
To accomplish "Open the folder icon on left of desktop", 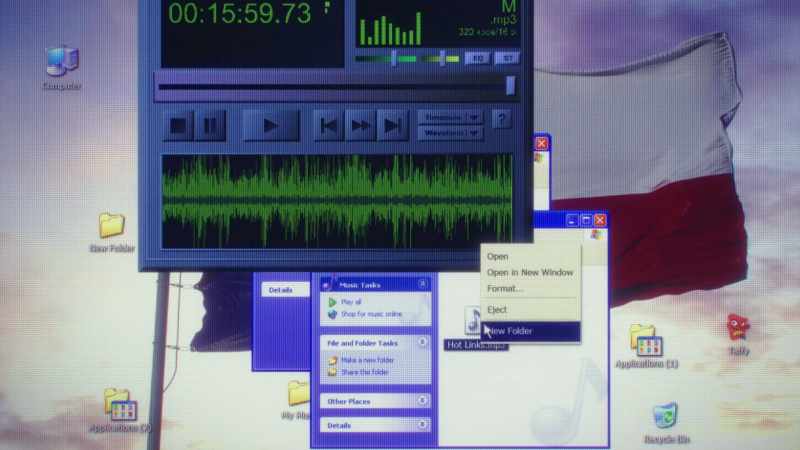I will tap(112, 225).
